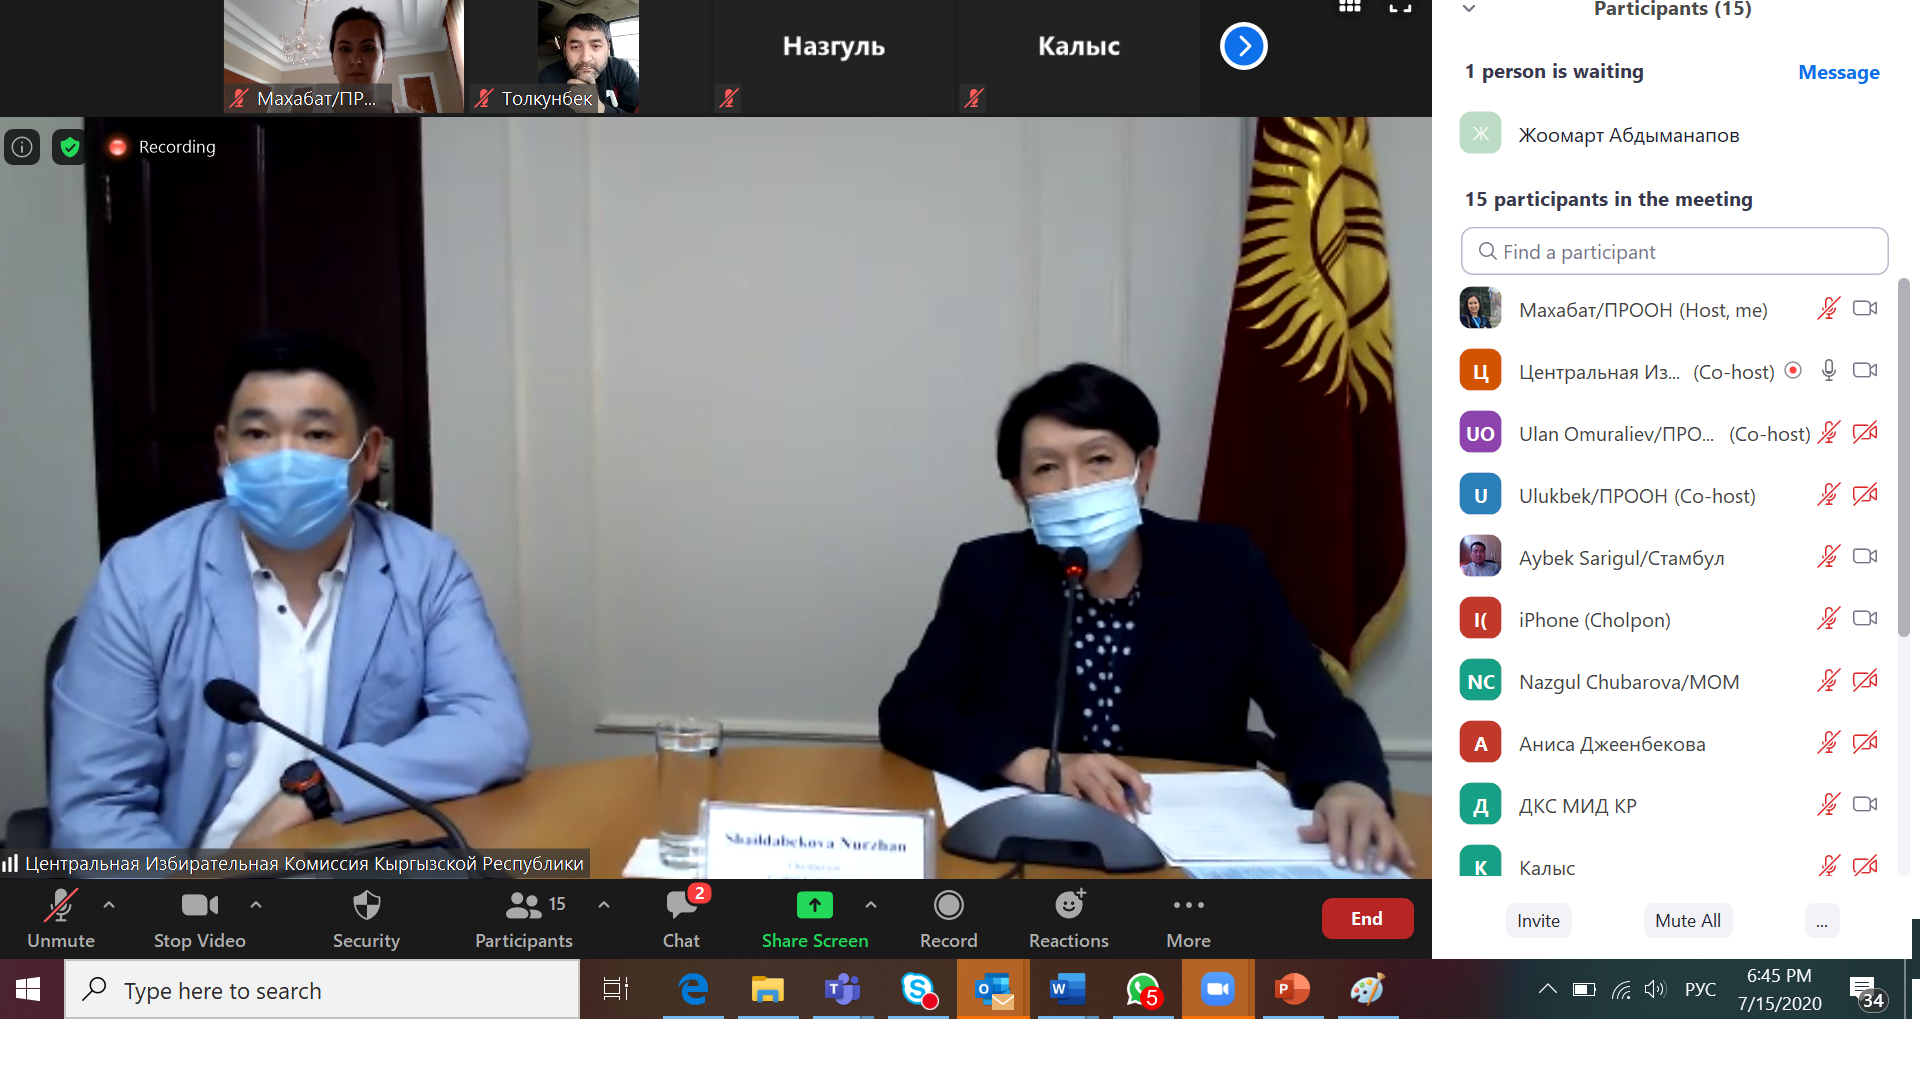Click the Record circle icon
This screenshot has height=1080, width=1920.
[948, 906]
